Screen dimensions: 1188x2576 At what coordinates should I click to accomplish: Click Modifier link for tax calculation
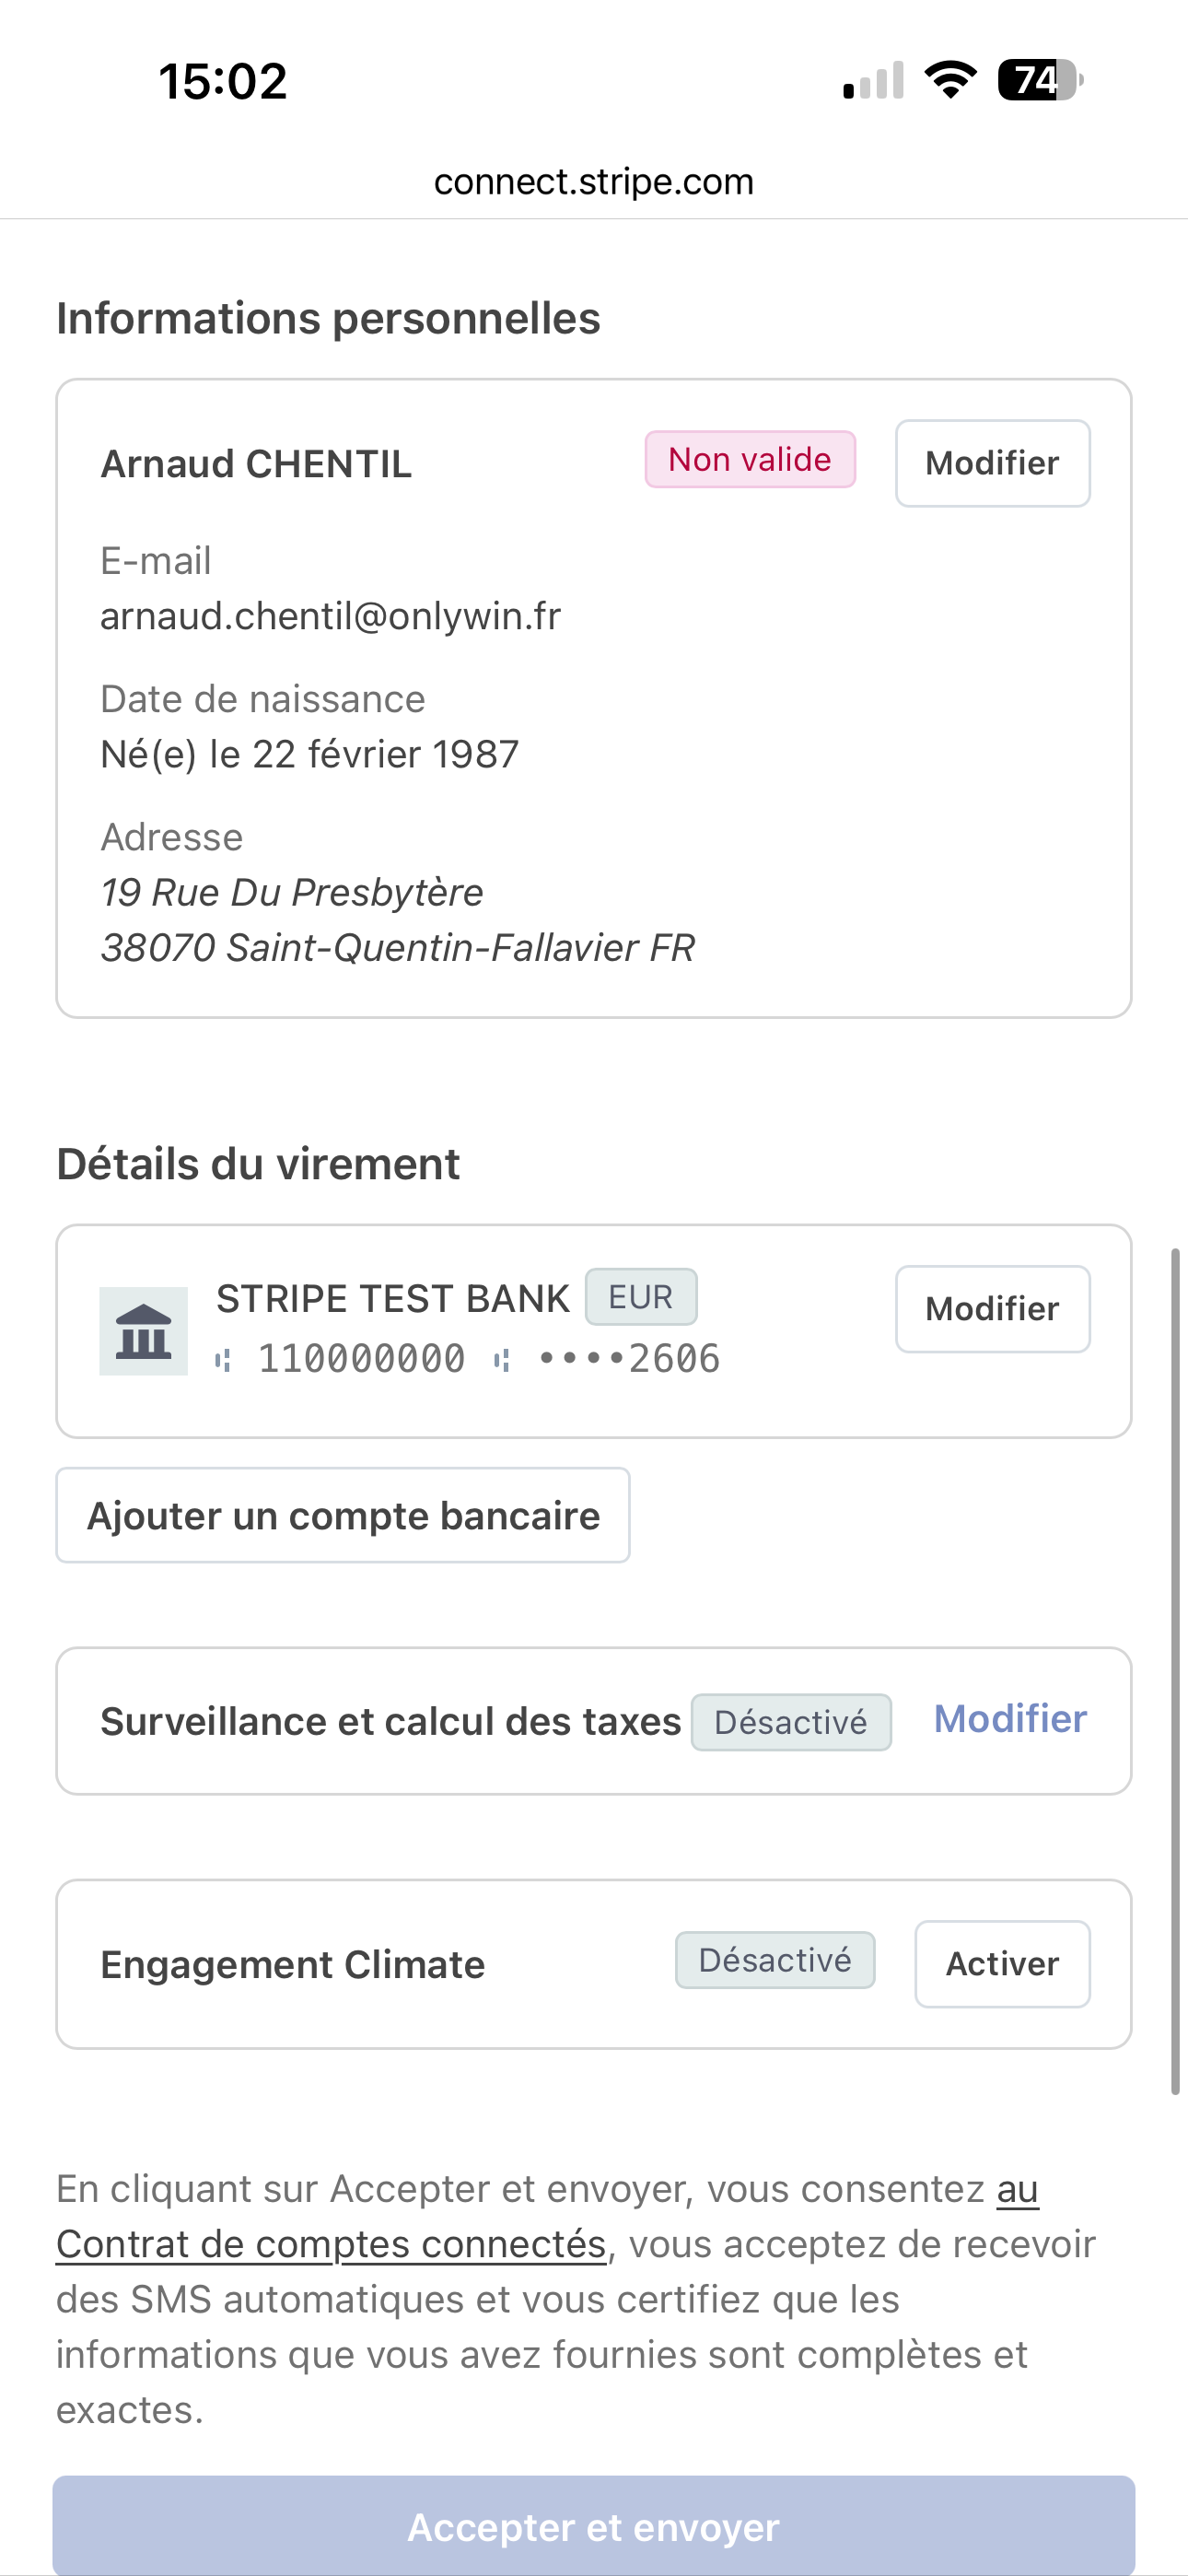1010,1719
